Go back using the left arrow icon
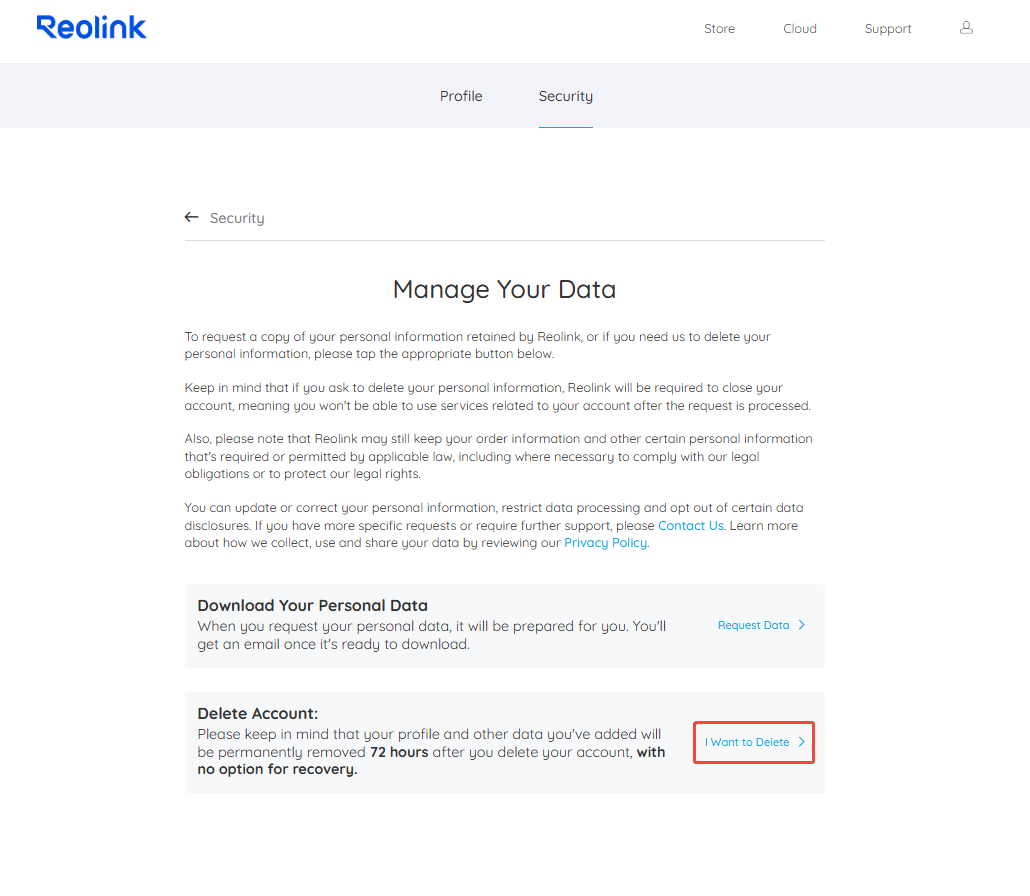The width and height of the screenshot is (1030, 896). (191, 217)
